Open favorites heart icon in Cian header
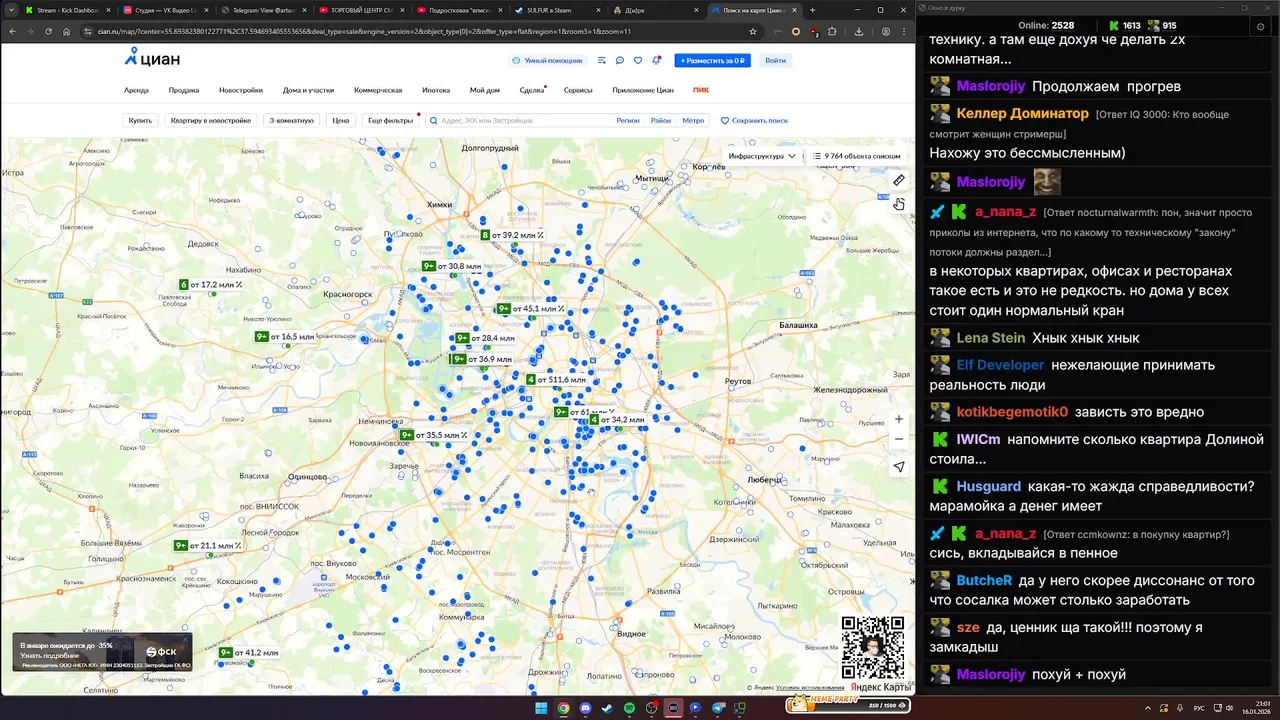Image resolution: width=1280 pixels, height=720 pixels. [x=638, y=60]
